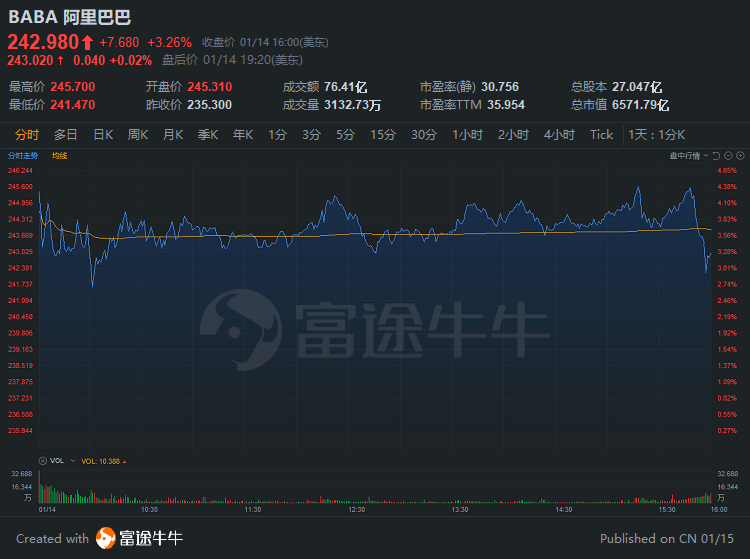
Task: Select the 分时 intraday tab
Action: 27,135
